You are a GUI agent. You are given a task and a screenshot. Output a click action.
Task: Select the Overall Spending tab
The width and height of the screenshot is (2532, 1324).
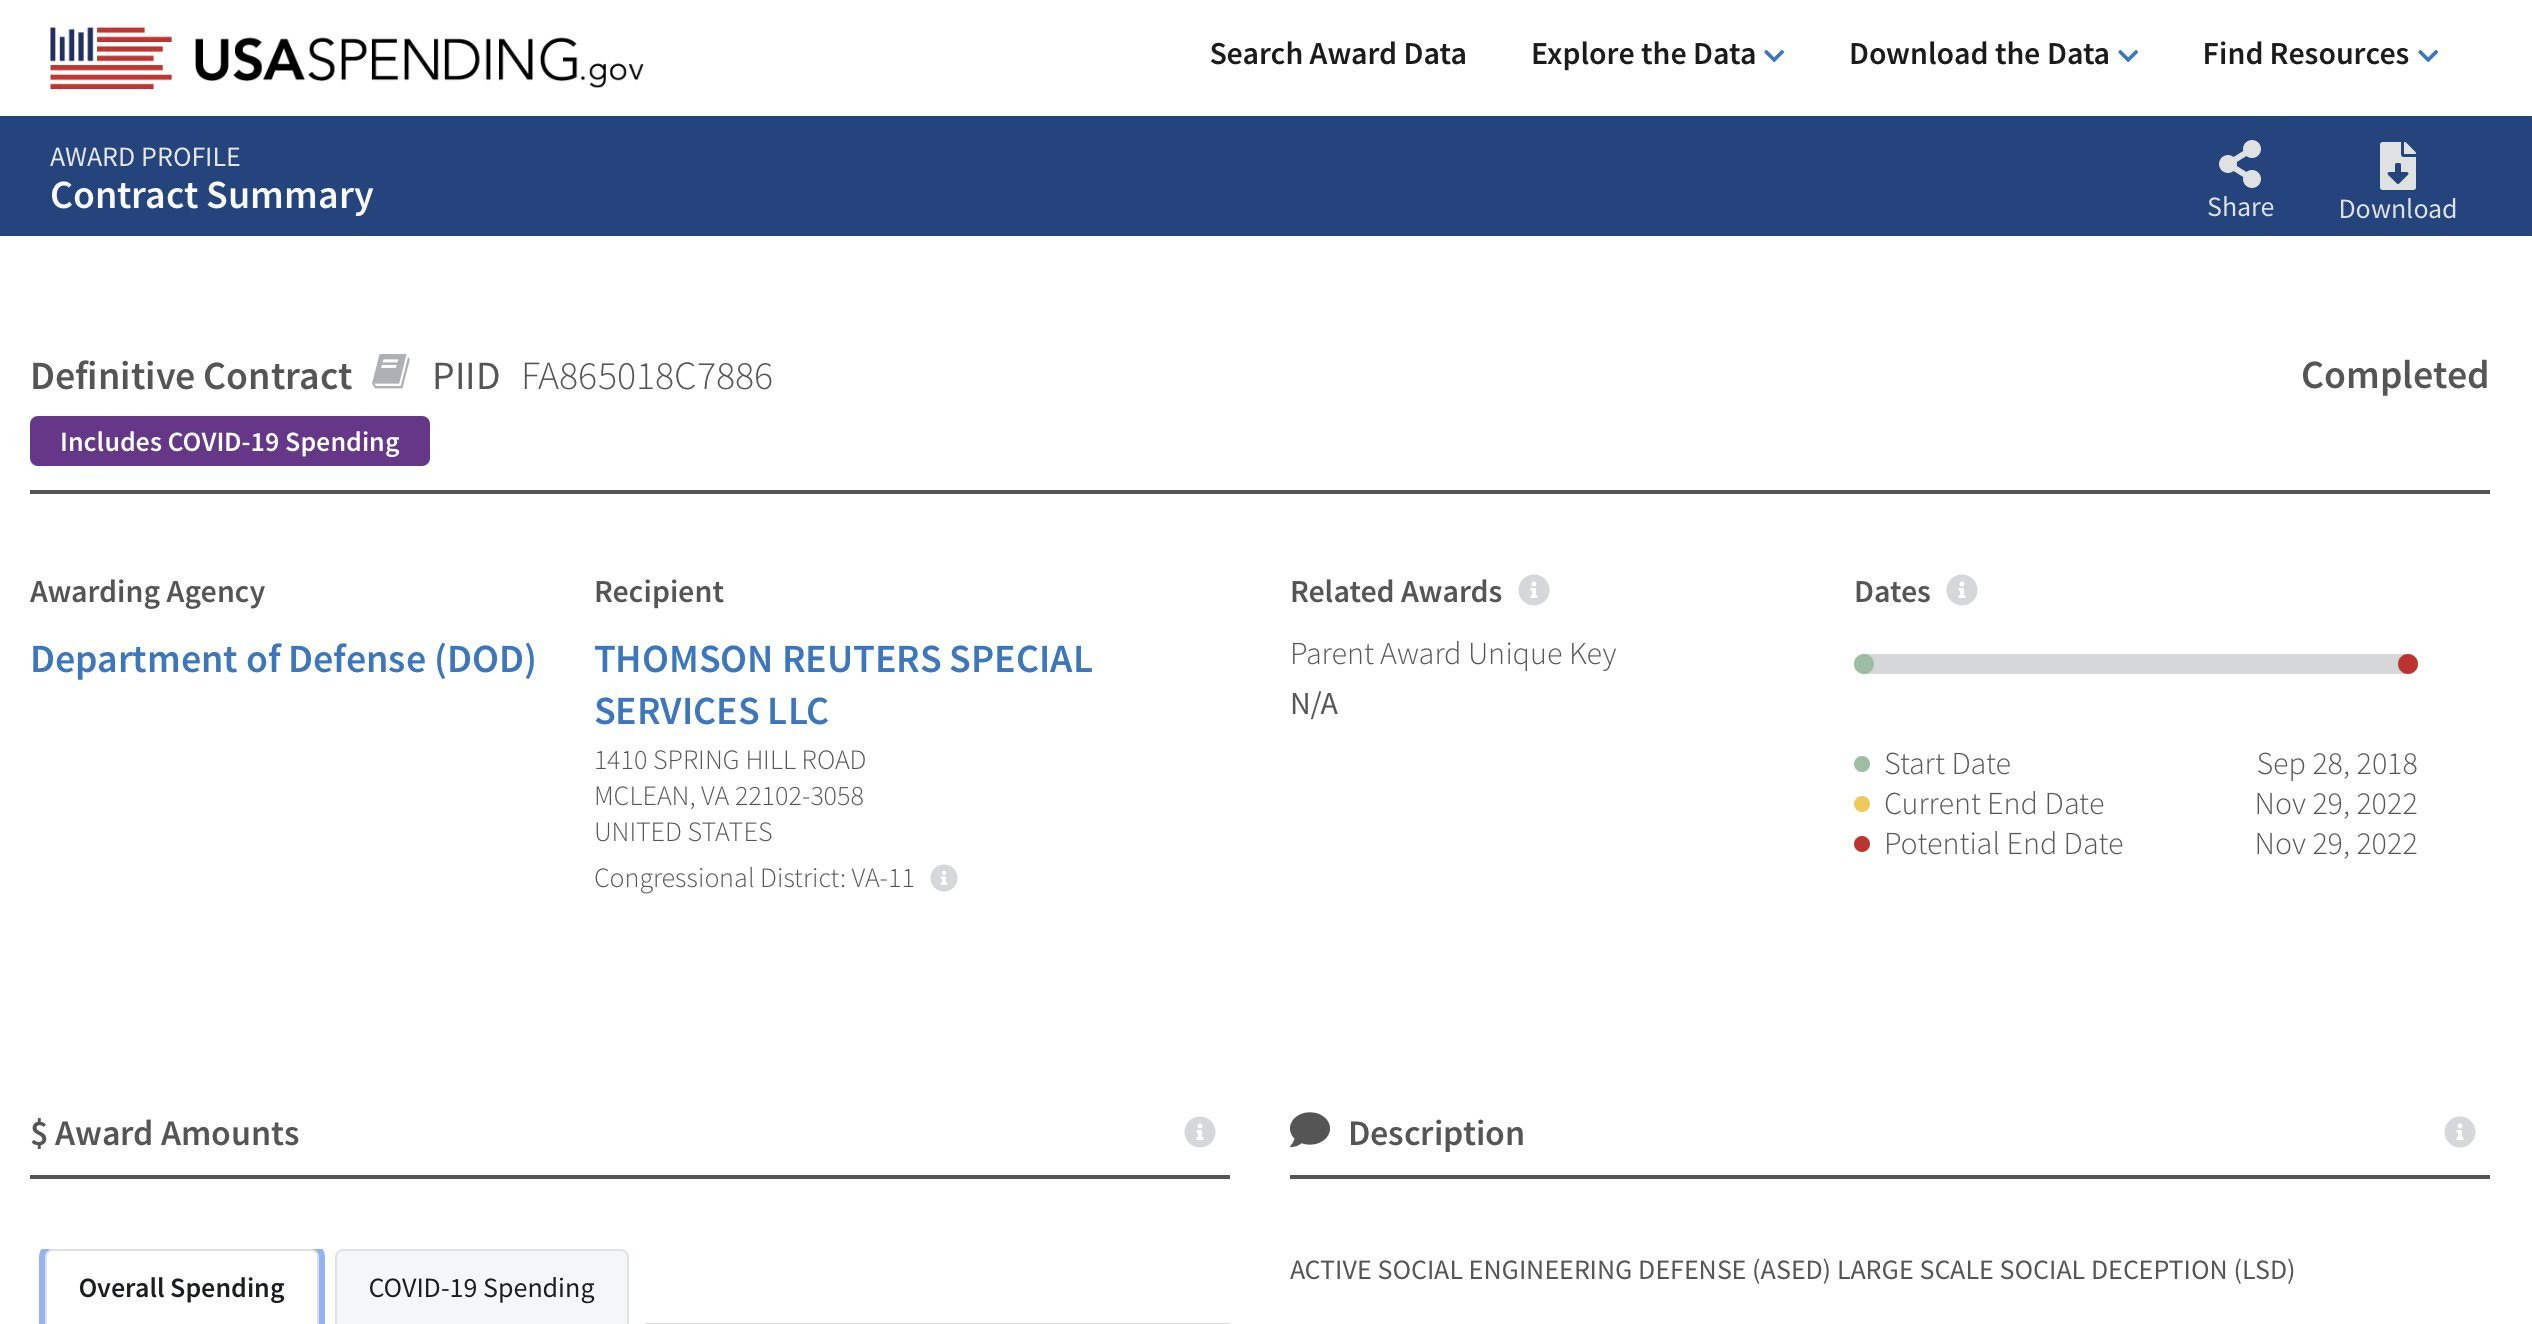pyautogui.click(x=182, y=1287)
